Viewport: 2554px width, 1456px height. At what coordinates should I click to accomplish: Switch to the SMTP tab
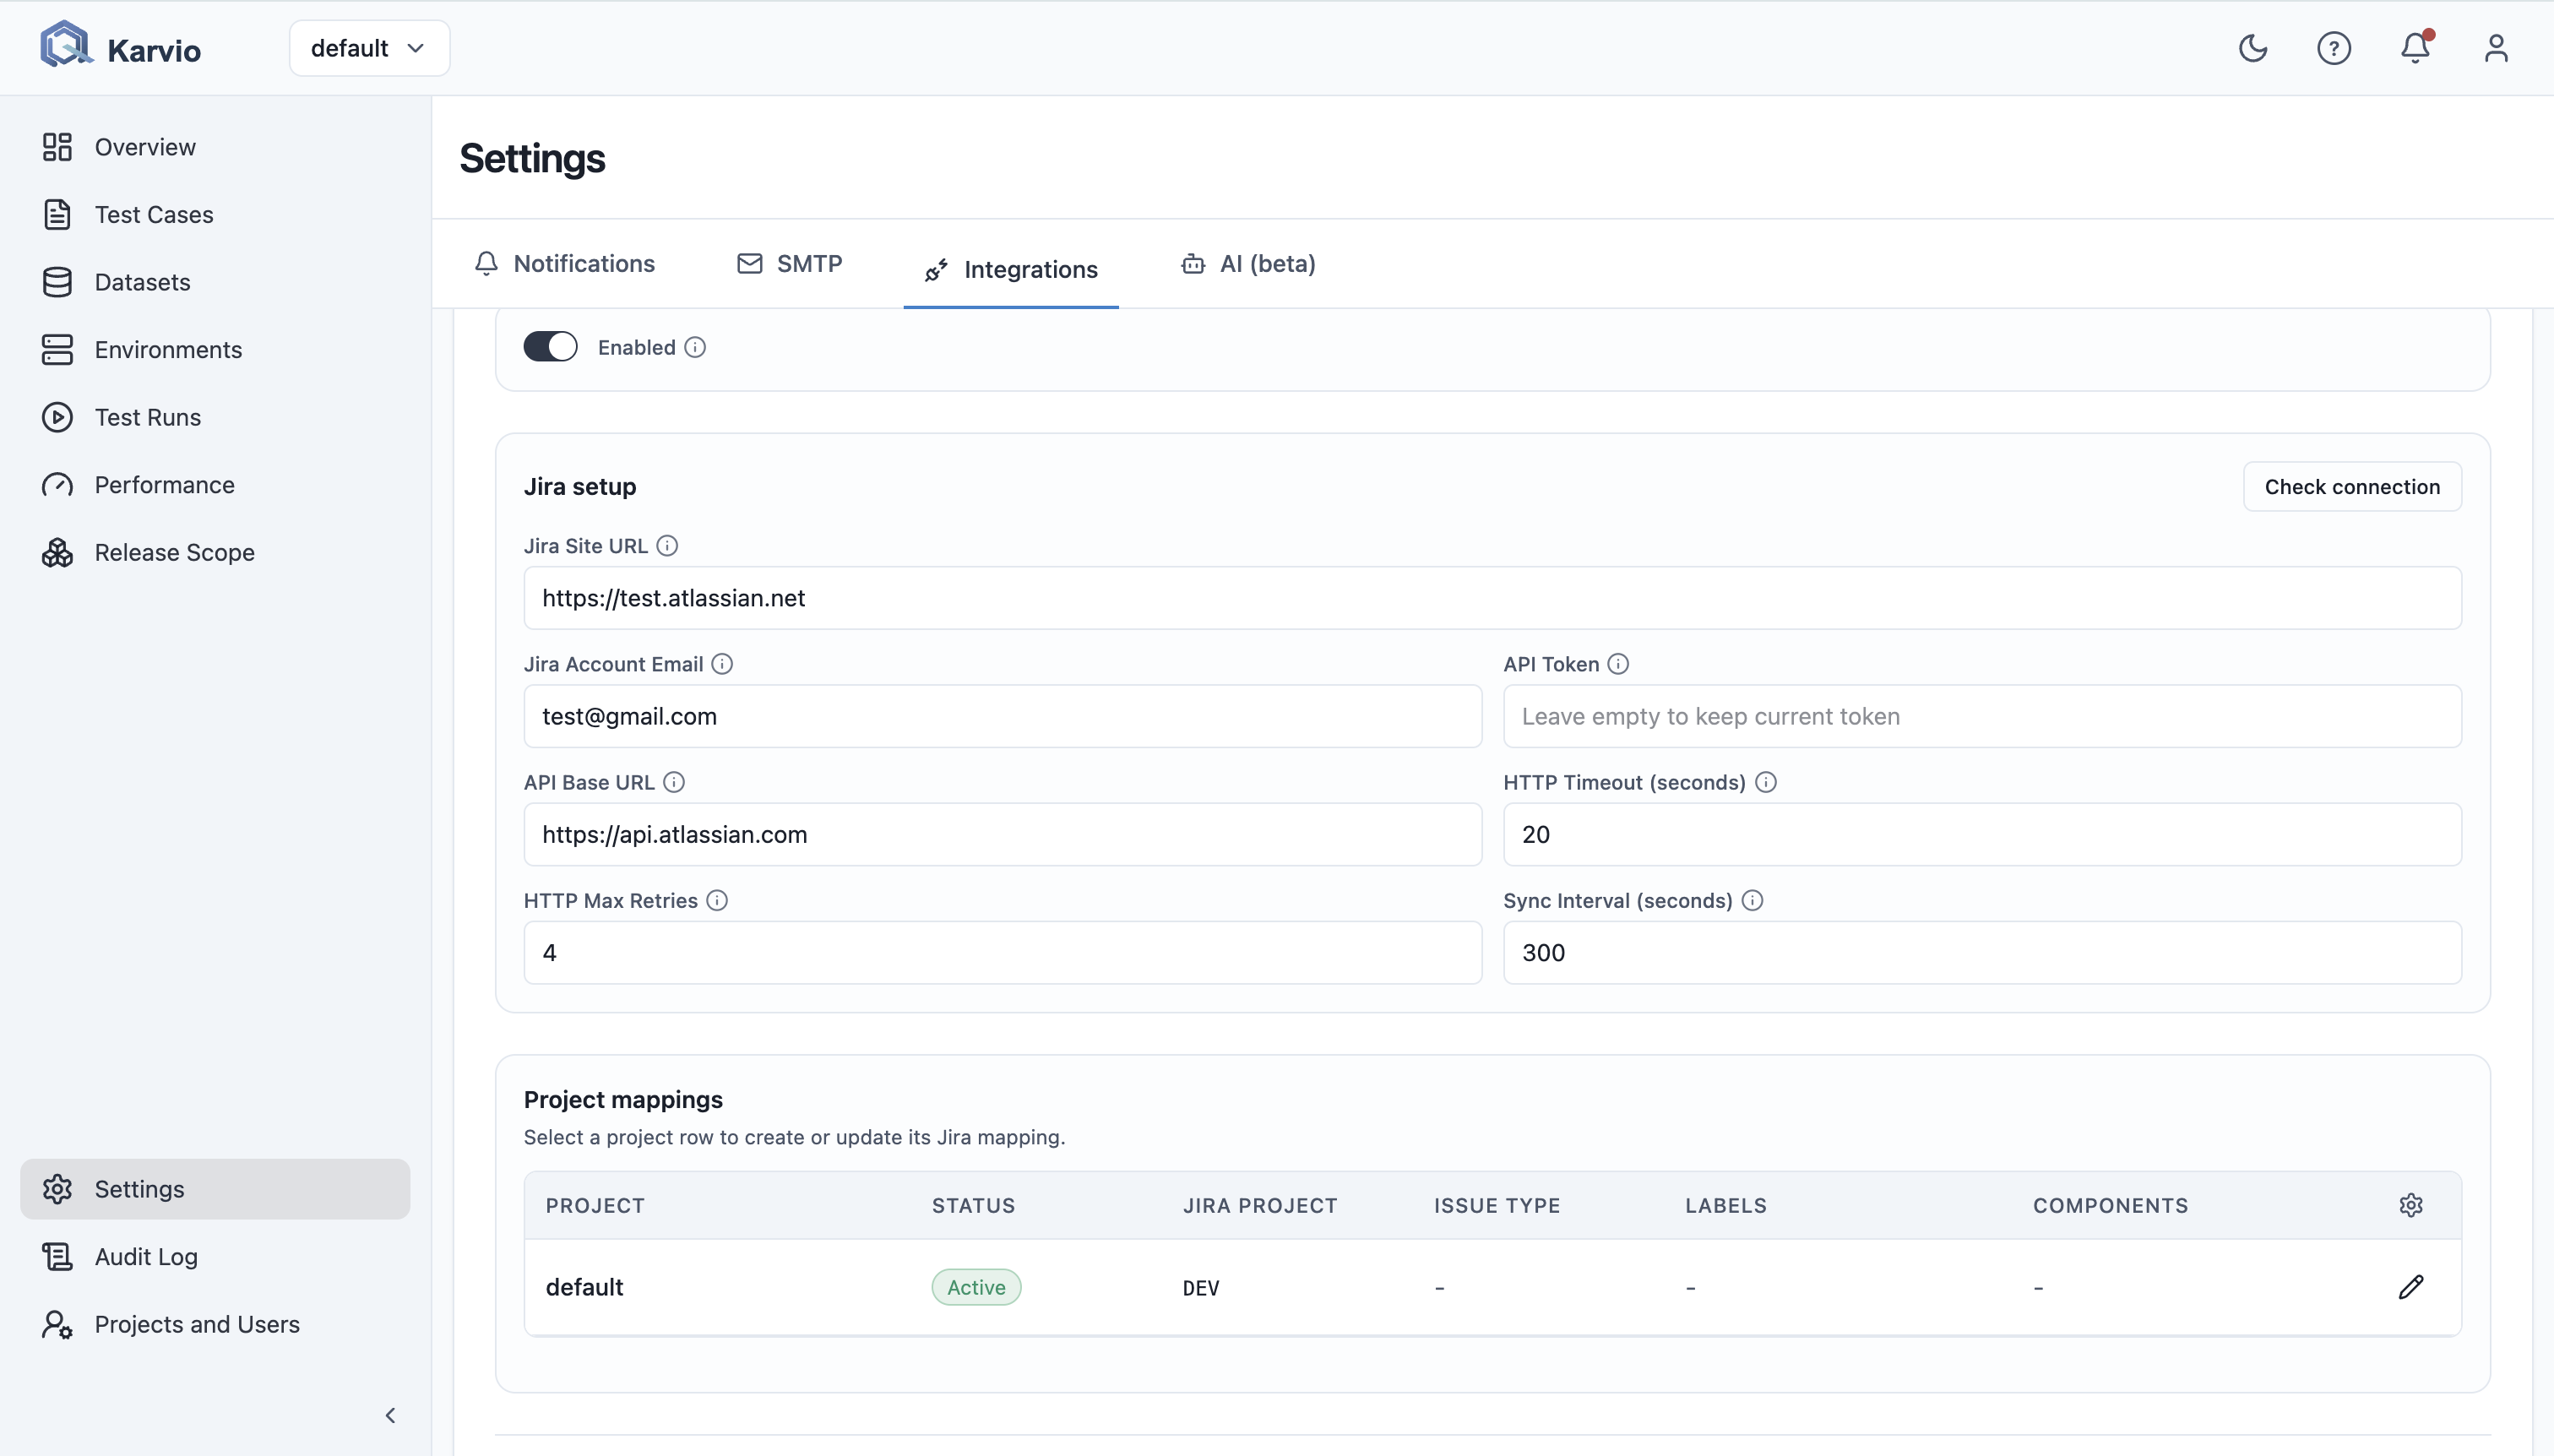pyautogui.click(x=790, y=264)
